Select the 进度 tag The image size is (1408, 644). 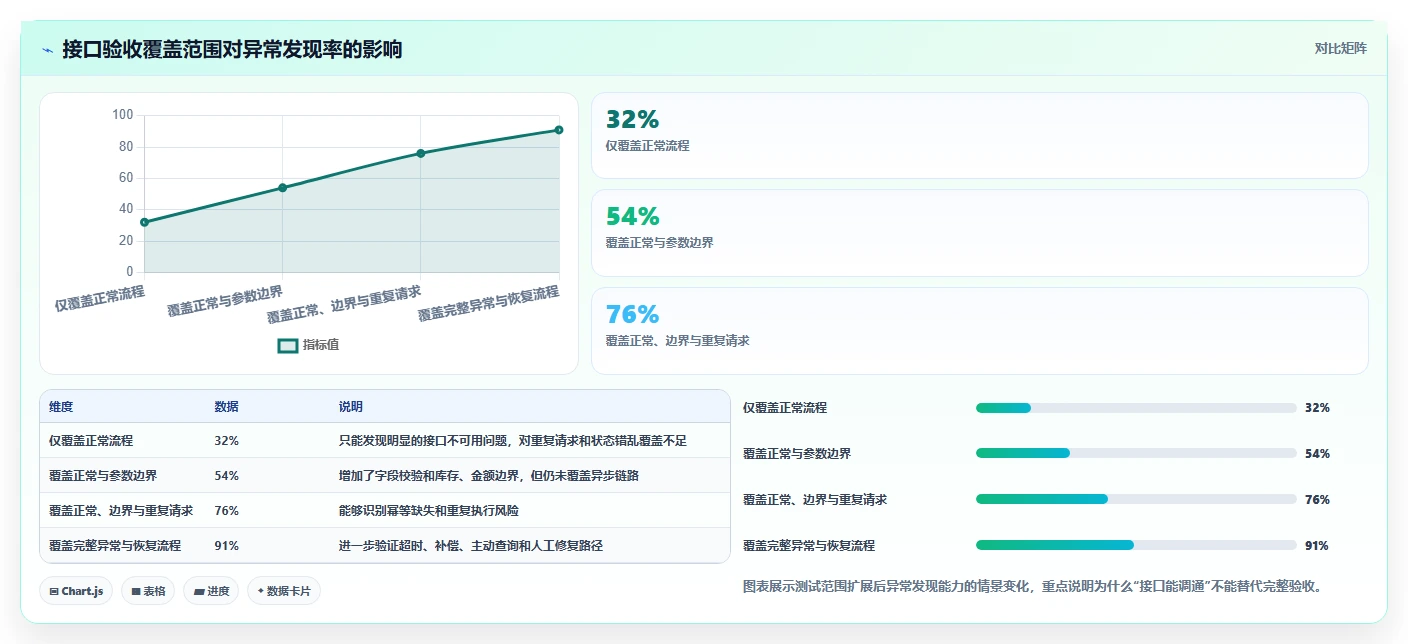211,591
